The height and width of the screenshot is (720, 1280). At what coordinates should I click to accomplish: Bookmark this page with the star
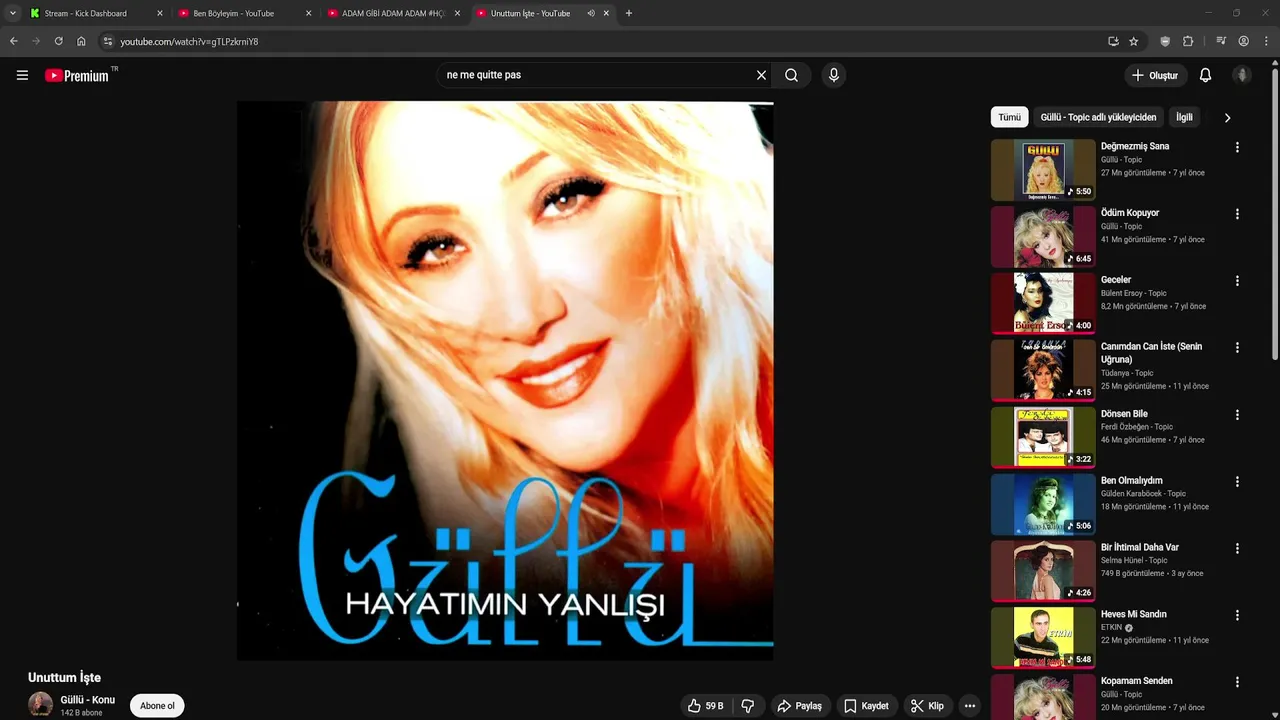1133,41
